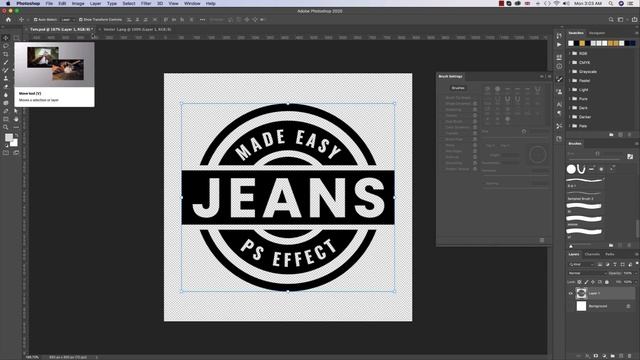
Task: Select the Path Selection arrow tool
Action: 16,111
